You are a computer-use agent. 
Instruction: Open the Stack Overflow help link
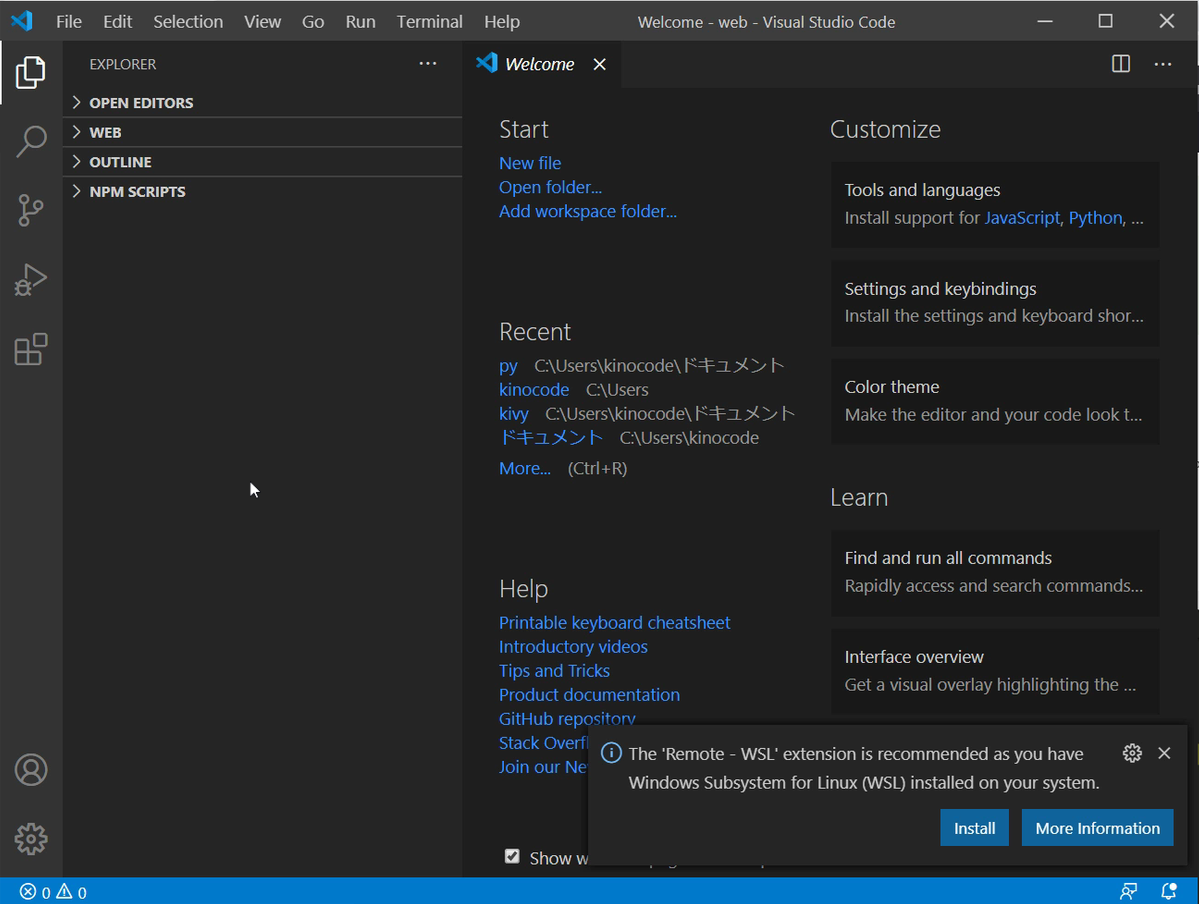coord(544,743)
